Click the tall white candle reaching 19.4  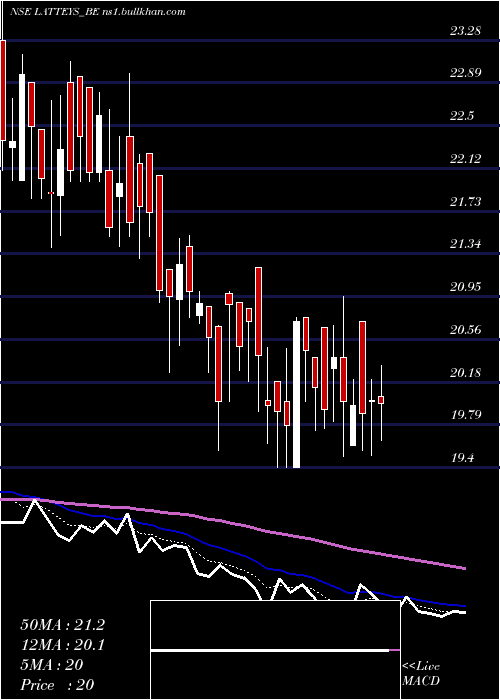296,394
